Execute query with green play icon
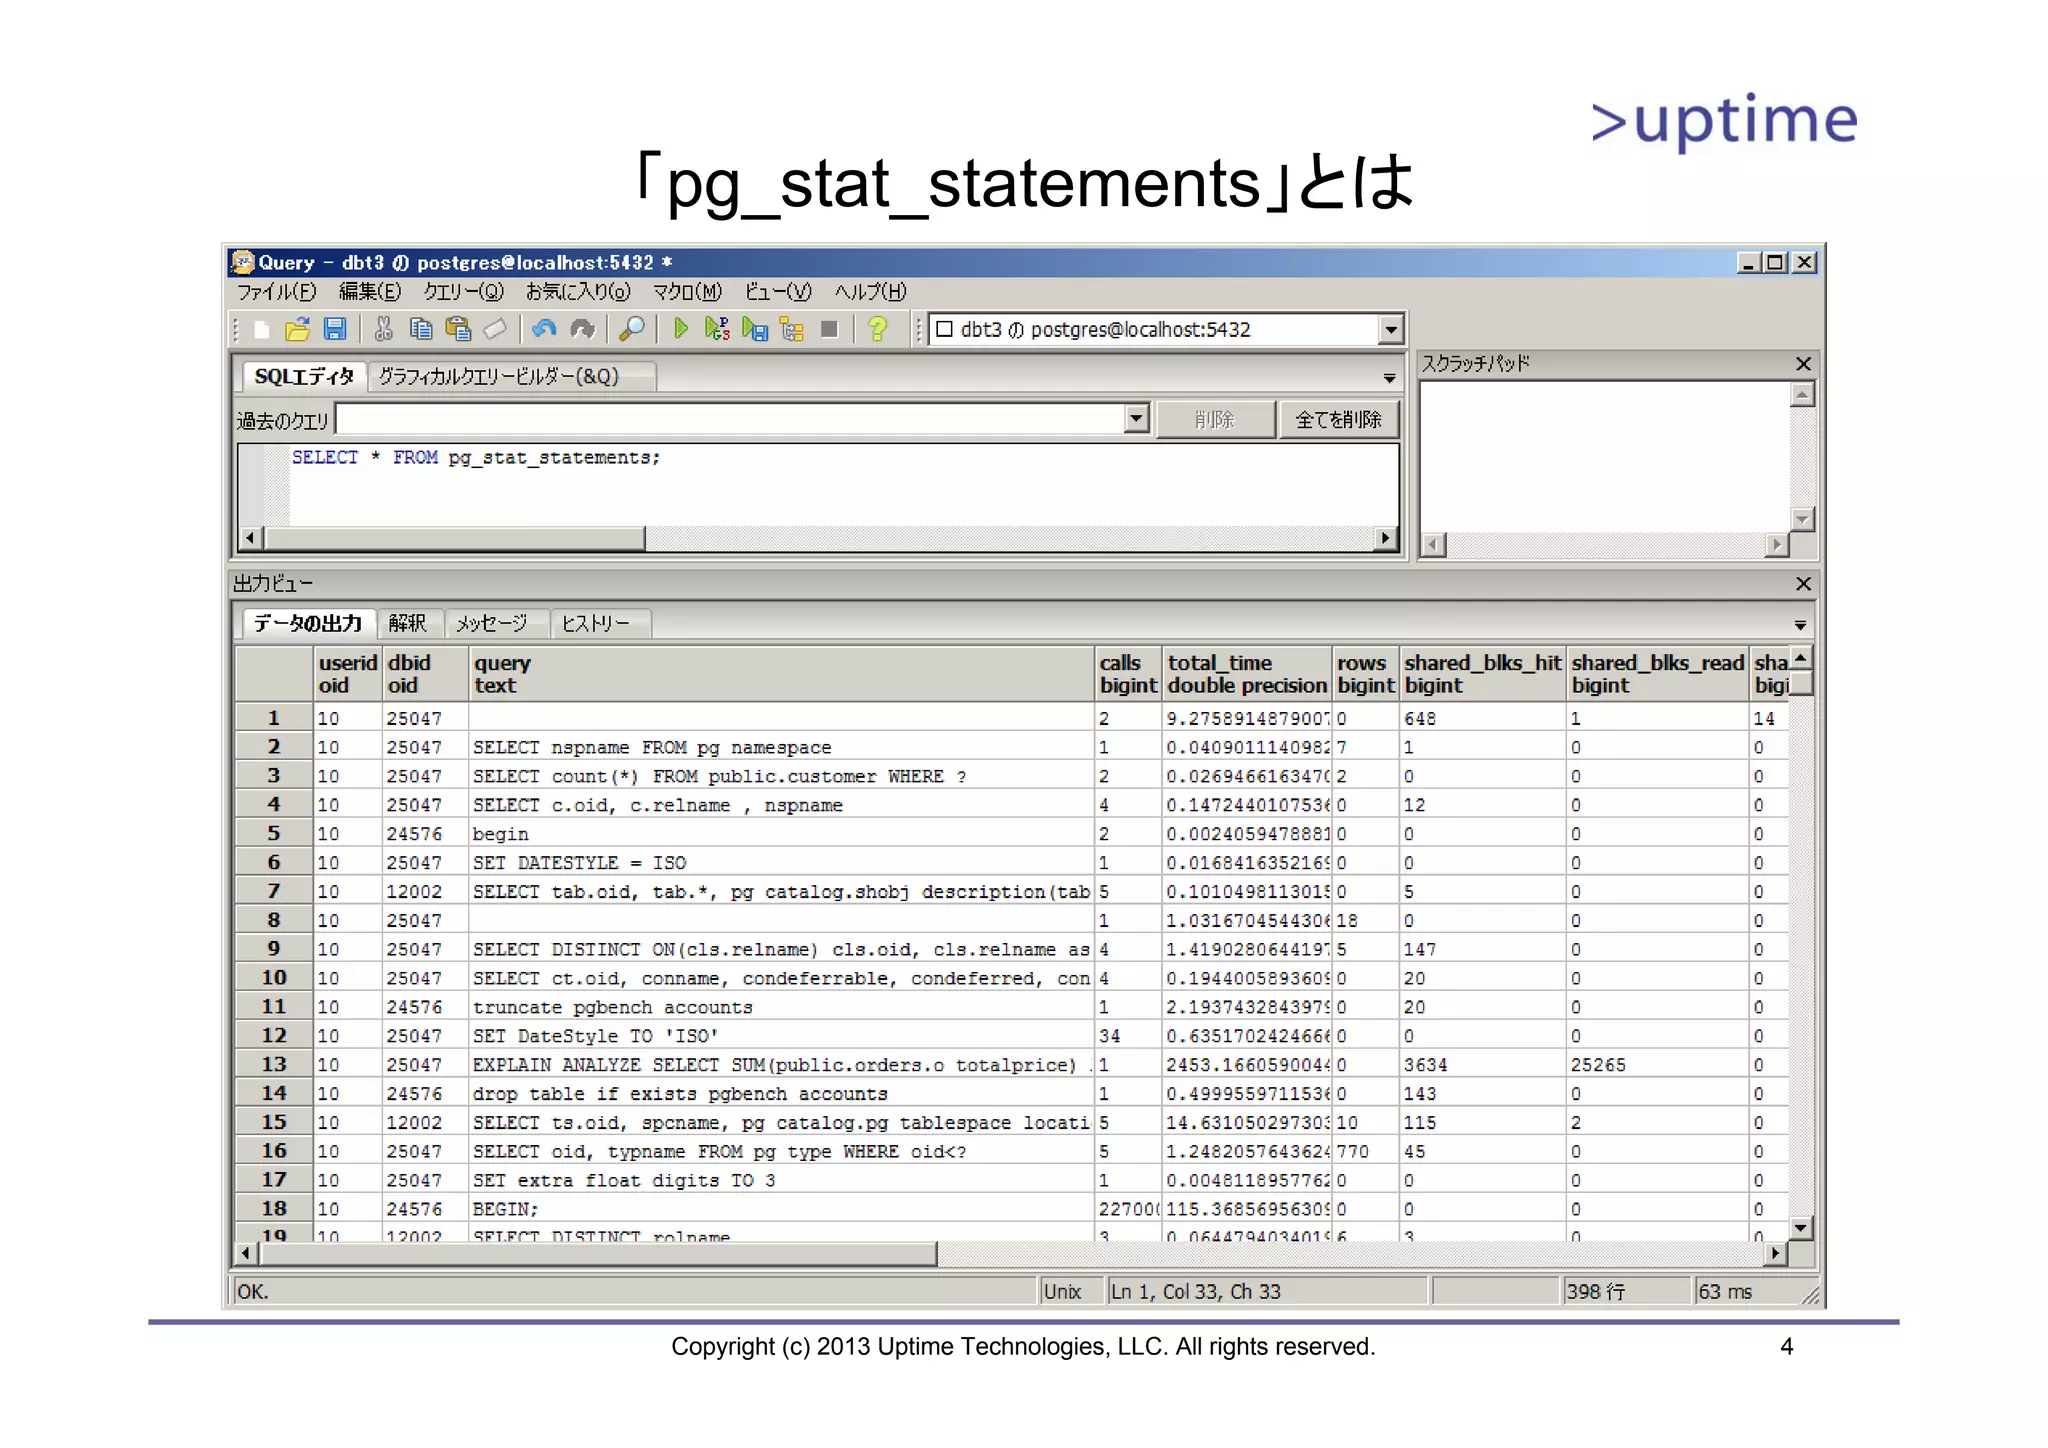 coord(680,329)
